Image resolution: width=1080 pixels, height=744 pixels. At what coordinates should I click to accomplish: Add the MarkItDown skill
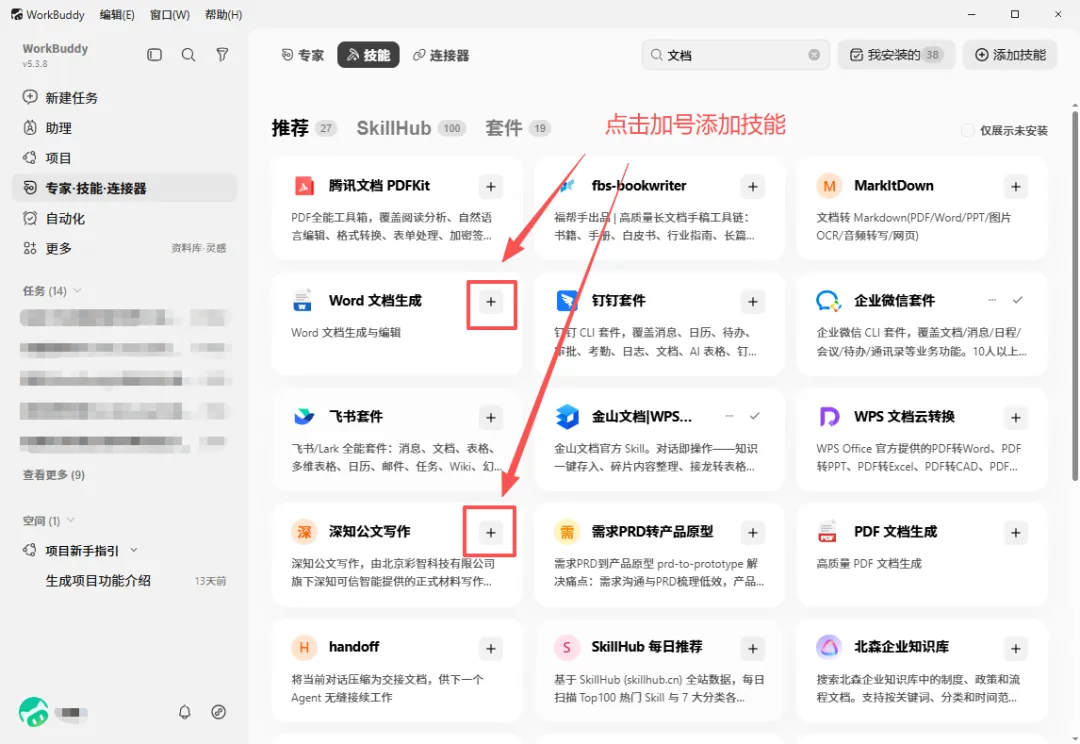point(1015,187)
